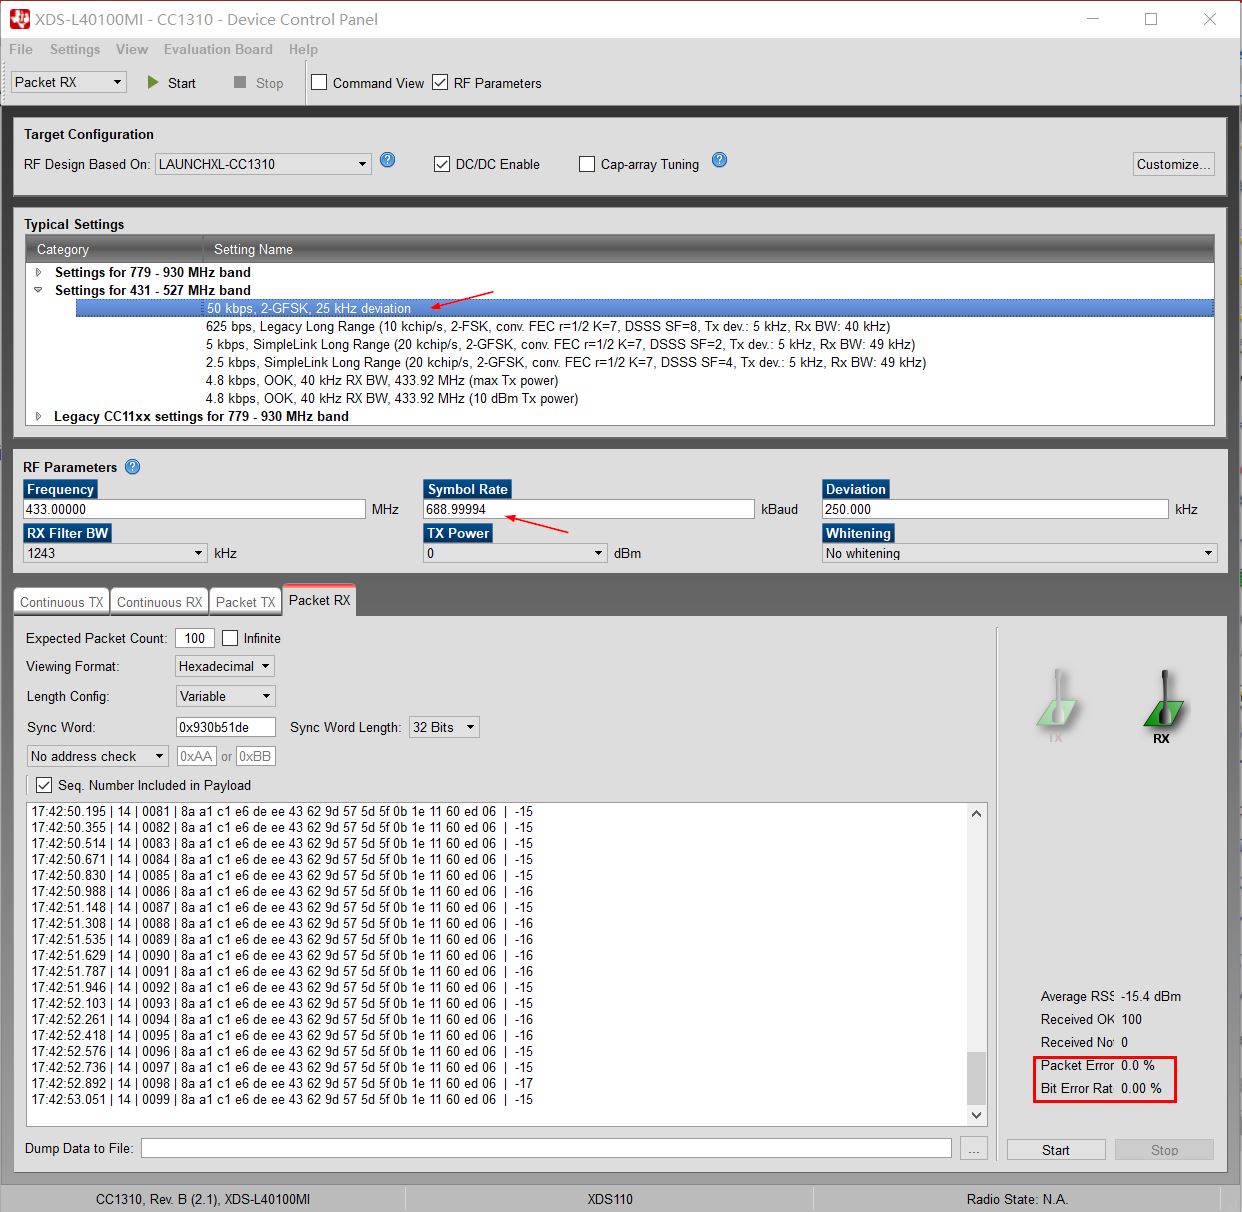This screenshot has height=1212, width=1242.
Task: Click the green Start play icon in toolbar
Action: click(x=153, y=82)
